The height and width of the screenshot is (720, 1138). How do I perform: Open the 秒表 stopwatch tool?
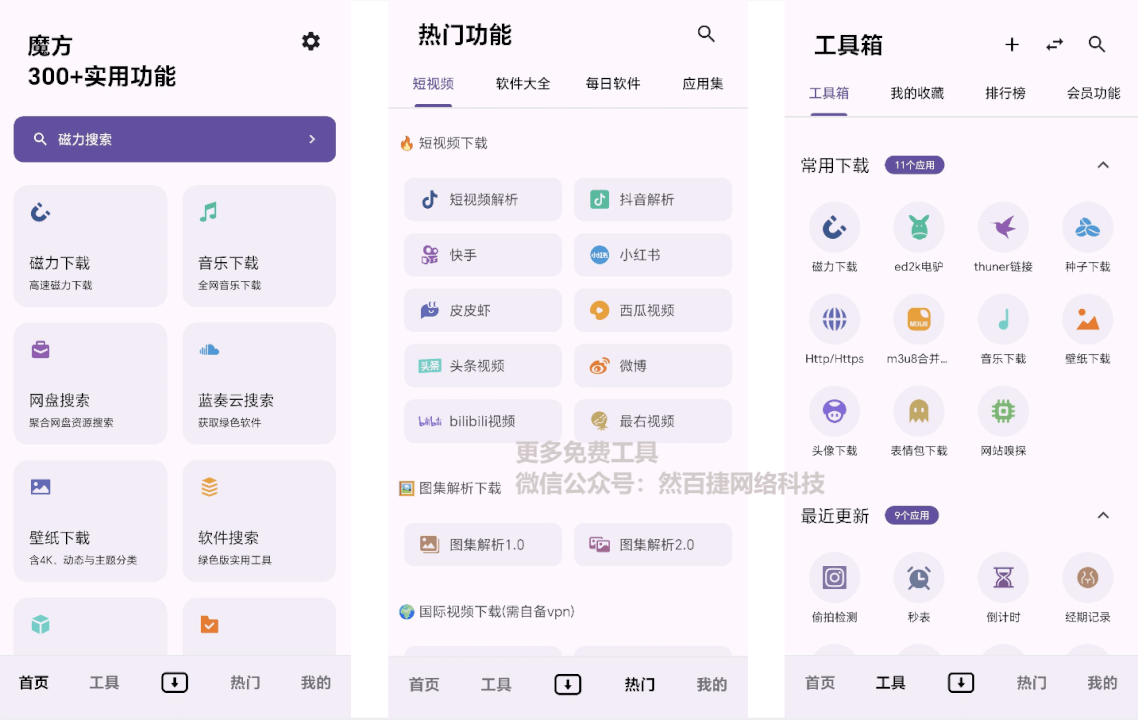[x=918, y=587]
